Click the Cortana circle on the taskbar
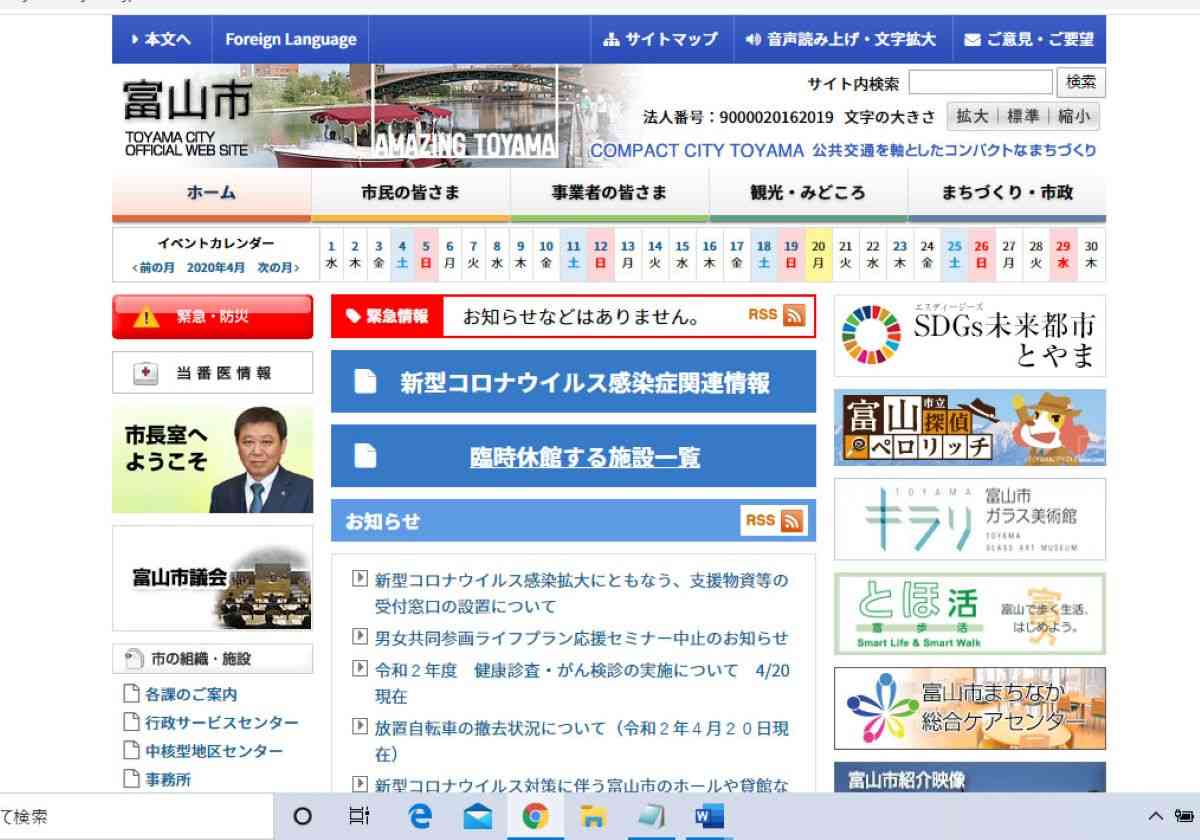Screen dimensions: 1200x840 [x=302, y=817]
